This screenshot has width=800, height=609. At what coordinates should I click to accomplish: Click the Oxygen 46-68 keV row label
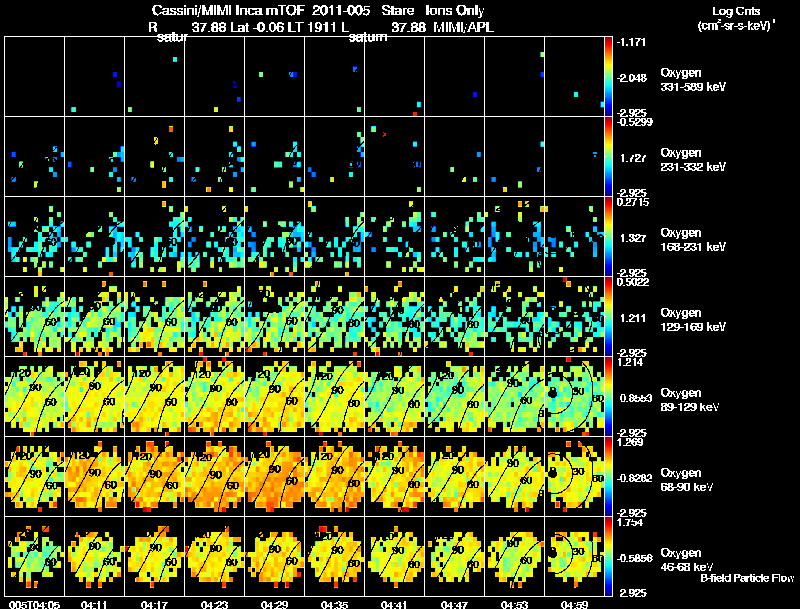pos(687,560)
